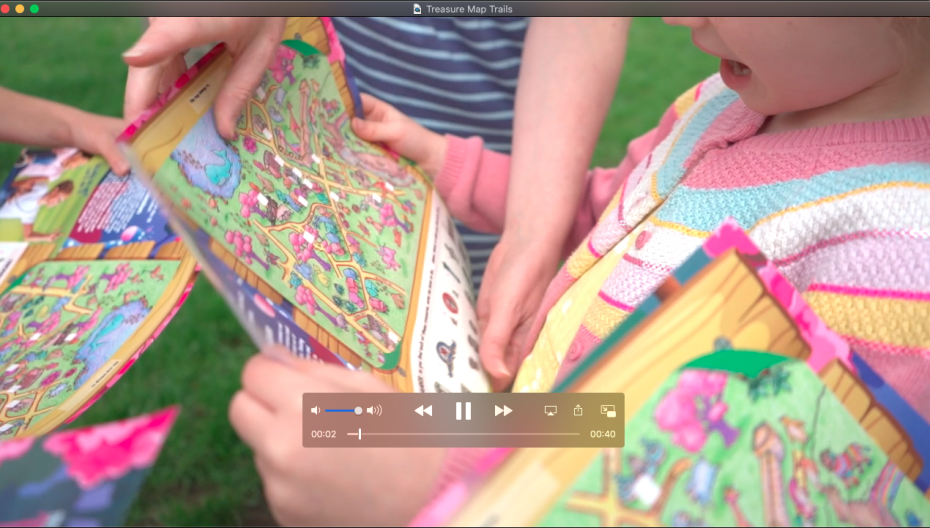Toggle the 00:40 remaining time display
Viewport: 930px width, 528px height.
602,434
